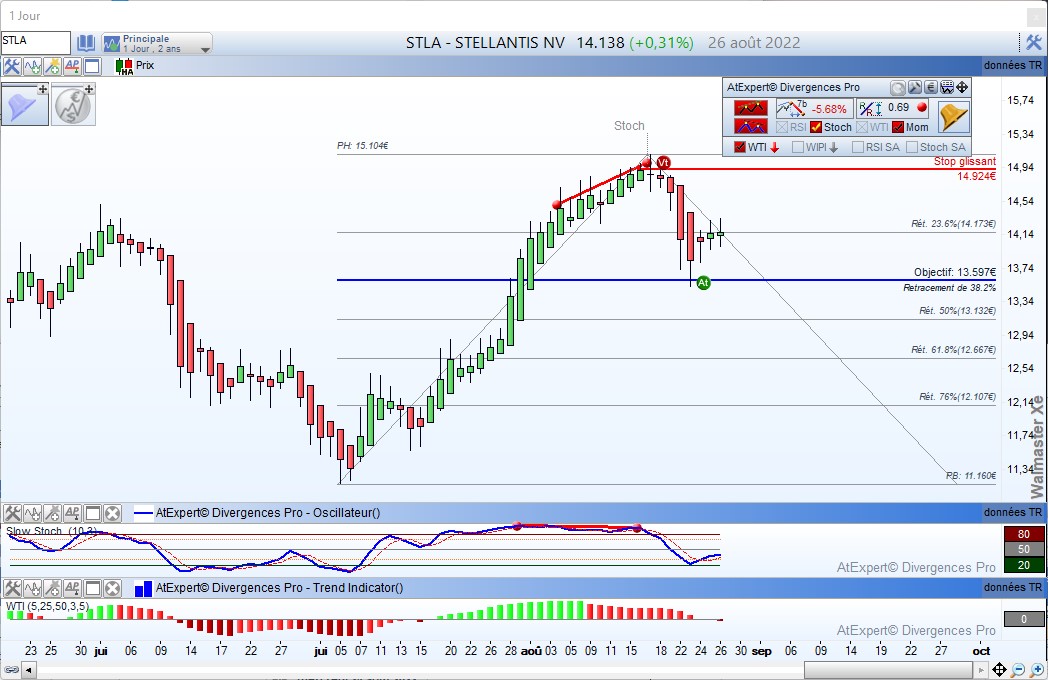Open AP tool in price chart toolbar
The image size is (1048, 680).
pyautogui.click(x=72, y=66)
